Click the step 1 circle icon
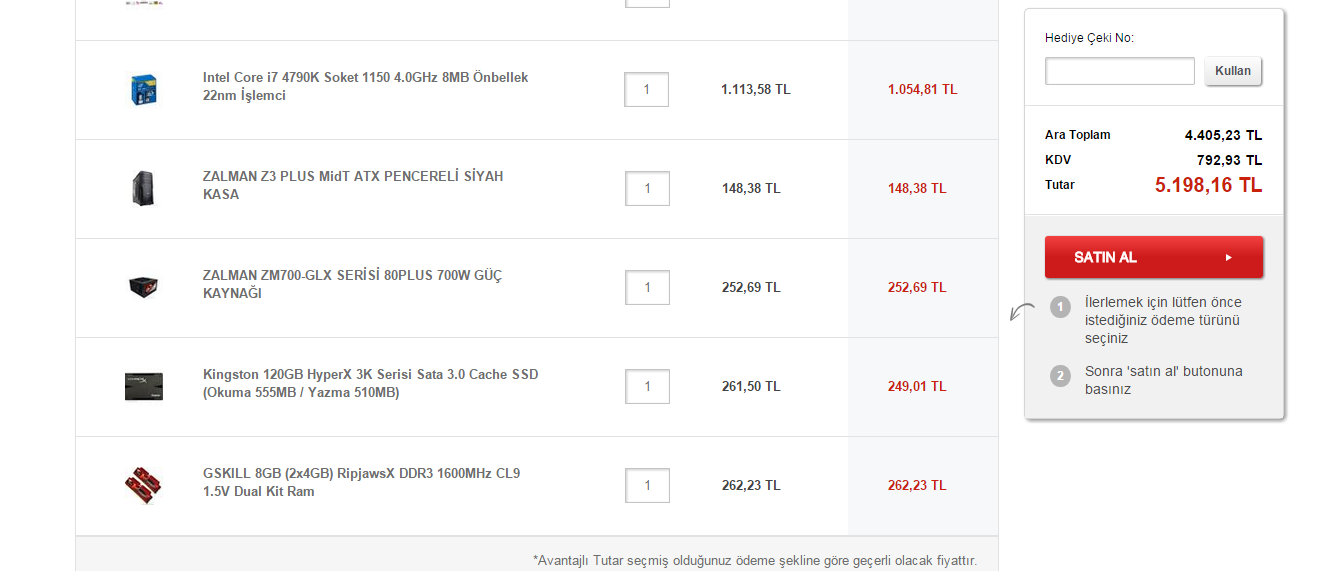This screenshot has height=571, width=1338. (x=1061, y=306)
